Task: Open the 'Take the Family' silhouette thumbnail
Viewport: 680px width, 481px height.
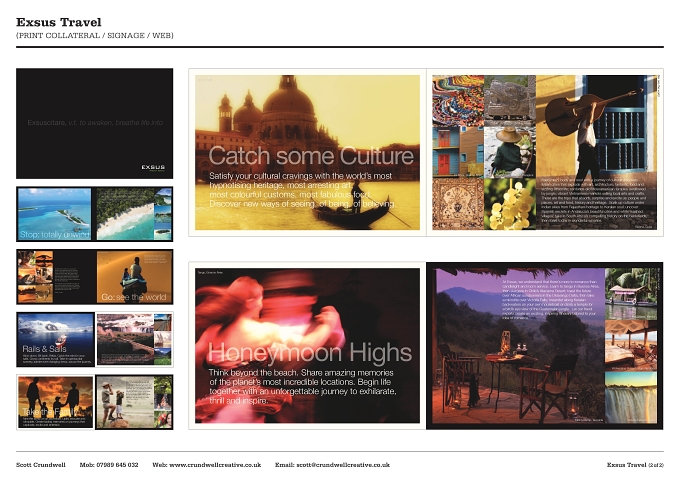Action: [55, 402]
